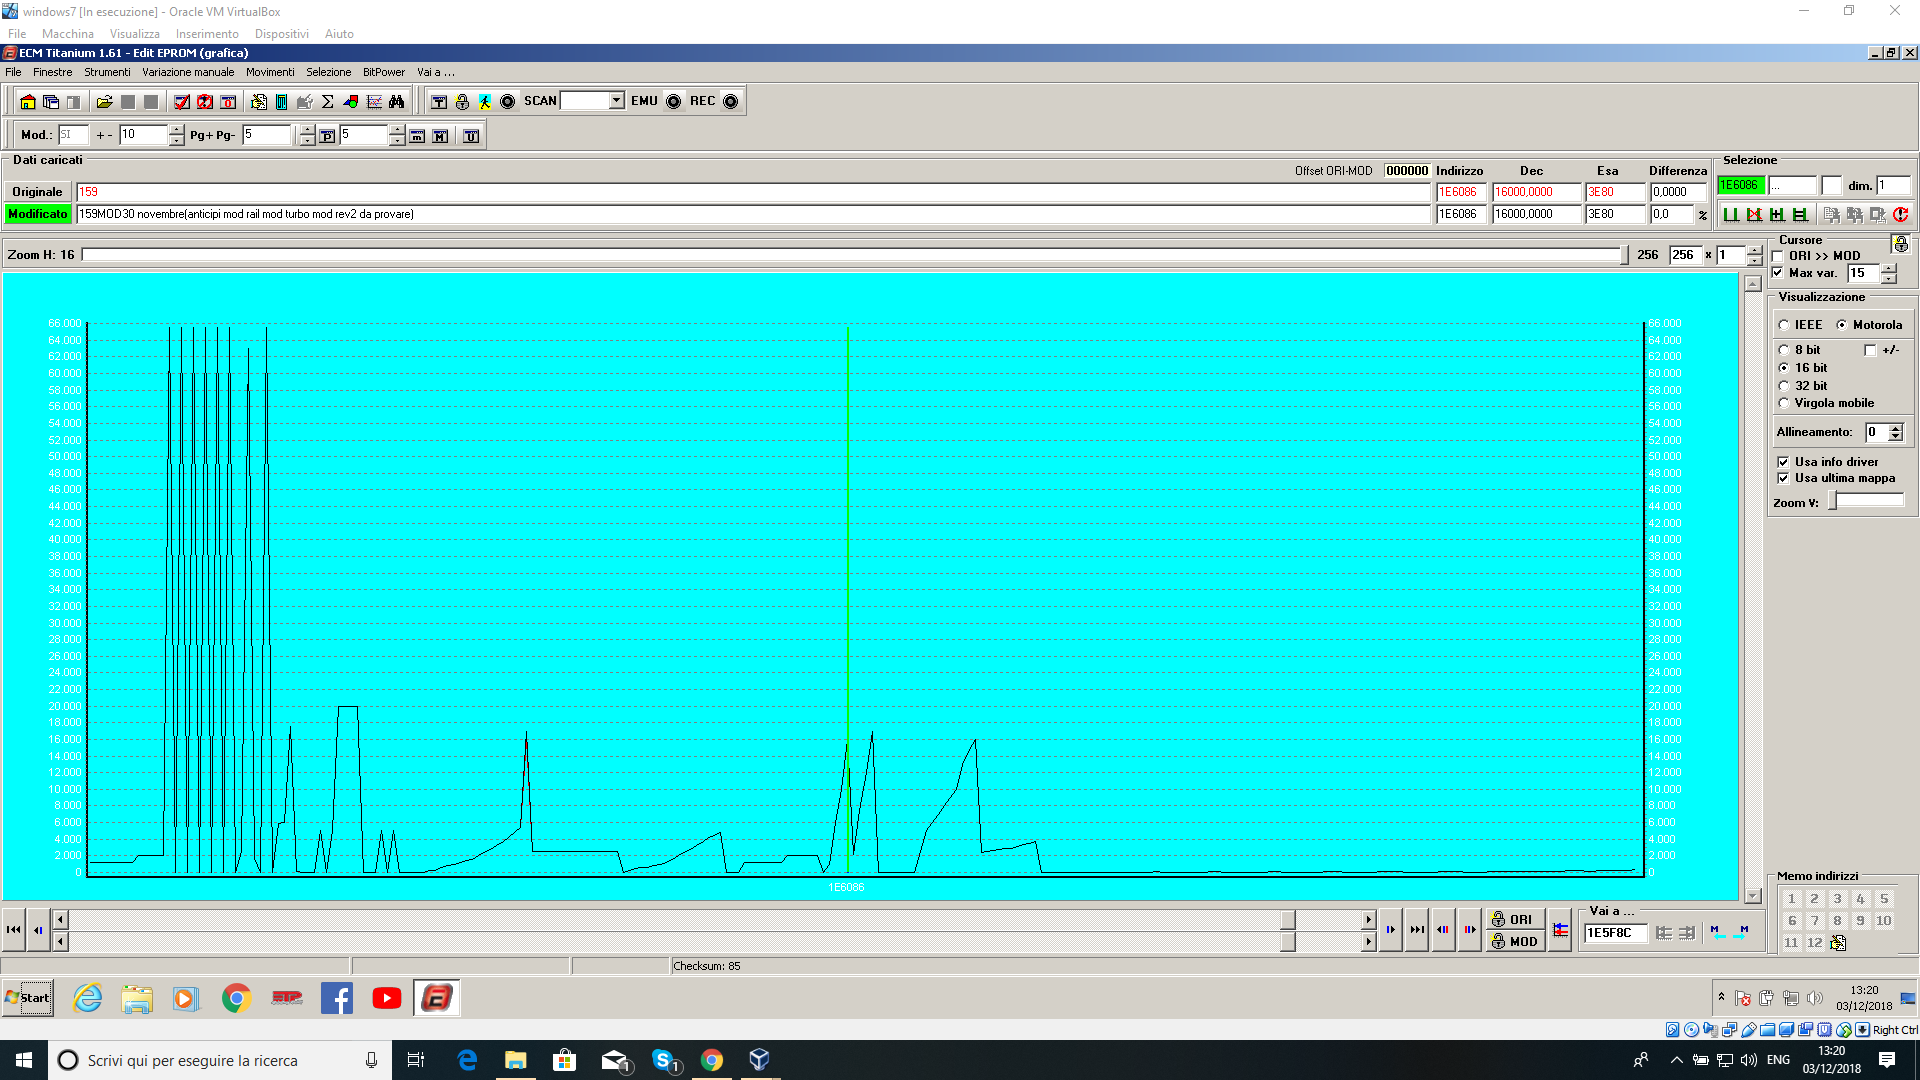1920x1080 pixels.
Task: Click the 'P' page button in Mod bar
Action: [x=327, y=136]
